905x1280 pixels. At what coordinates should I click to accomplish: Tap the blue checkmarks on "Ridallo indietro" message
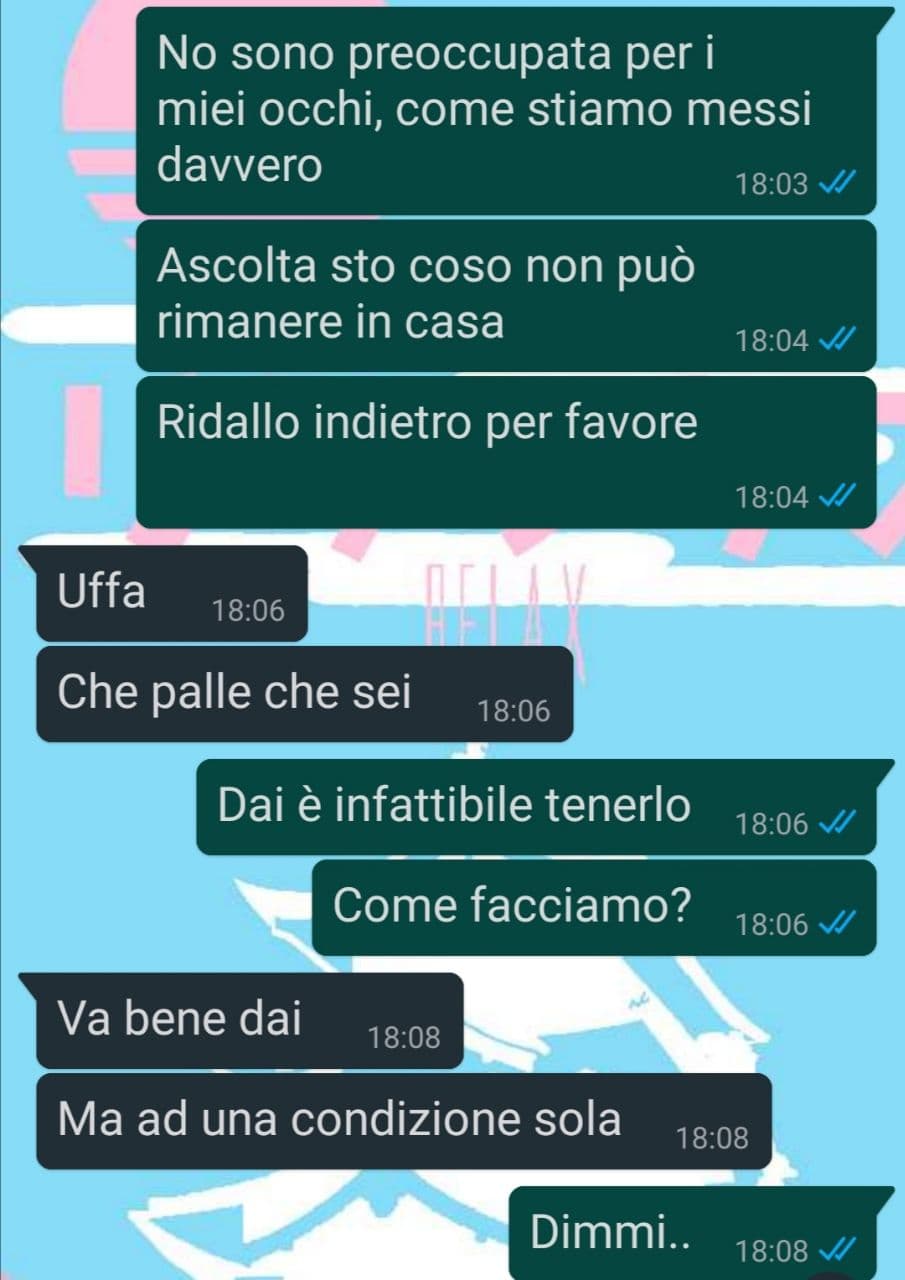pos(835,497)
